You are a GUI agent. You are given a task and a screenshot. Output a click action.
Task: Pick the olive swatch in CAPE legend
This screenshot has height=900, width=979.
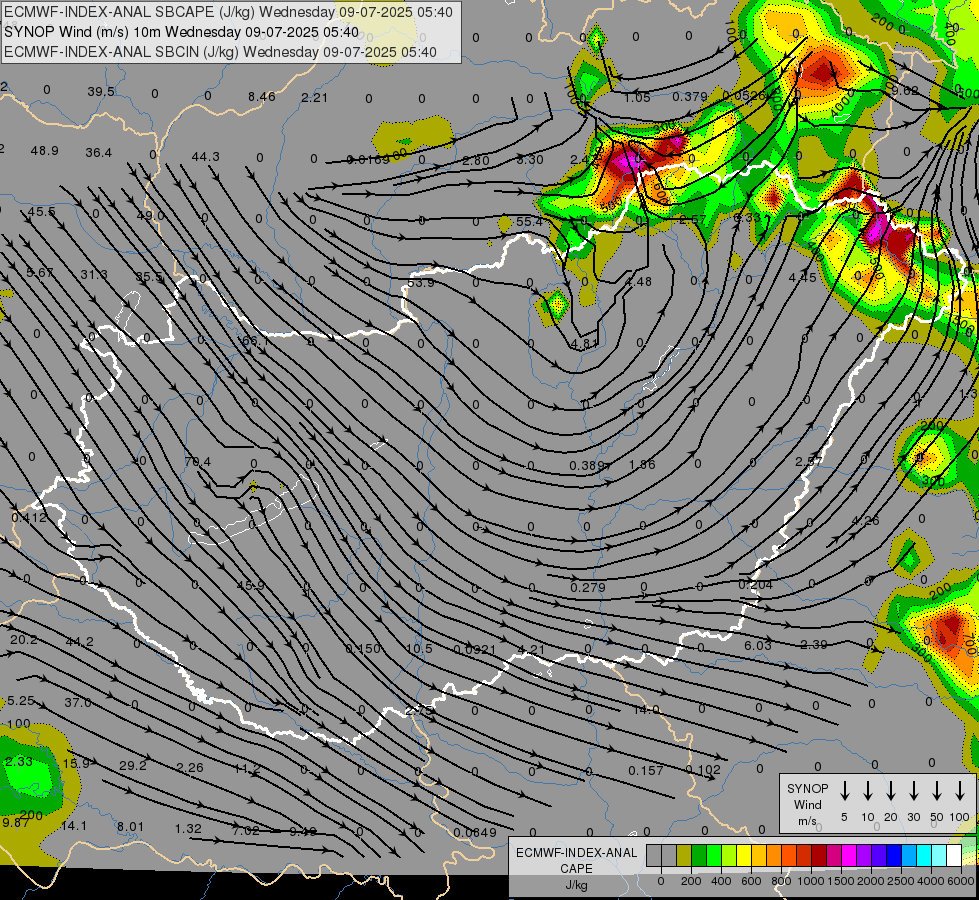684,855
